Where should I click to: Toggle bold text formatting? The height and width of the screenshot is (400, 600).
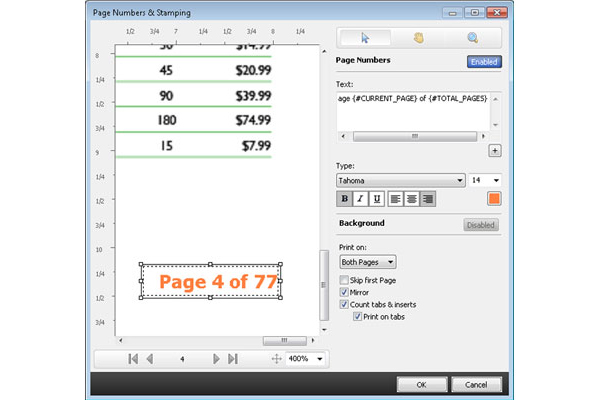(347, 199)
